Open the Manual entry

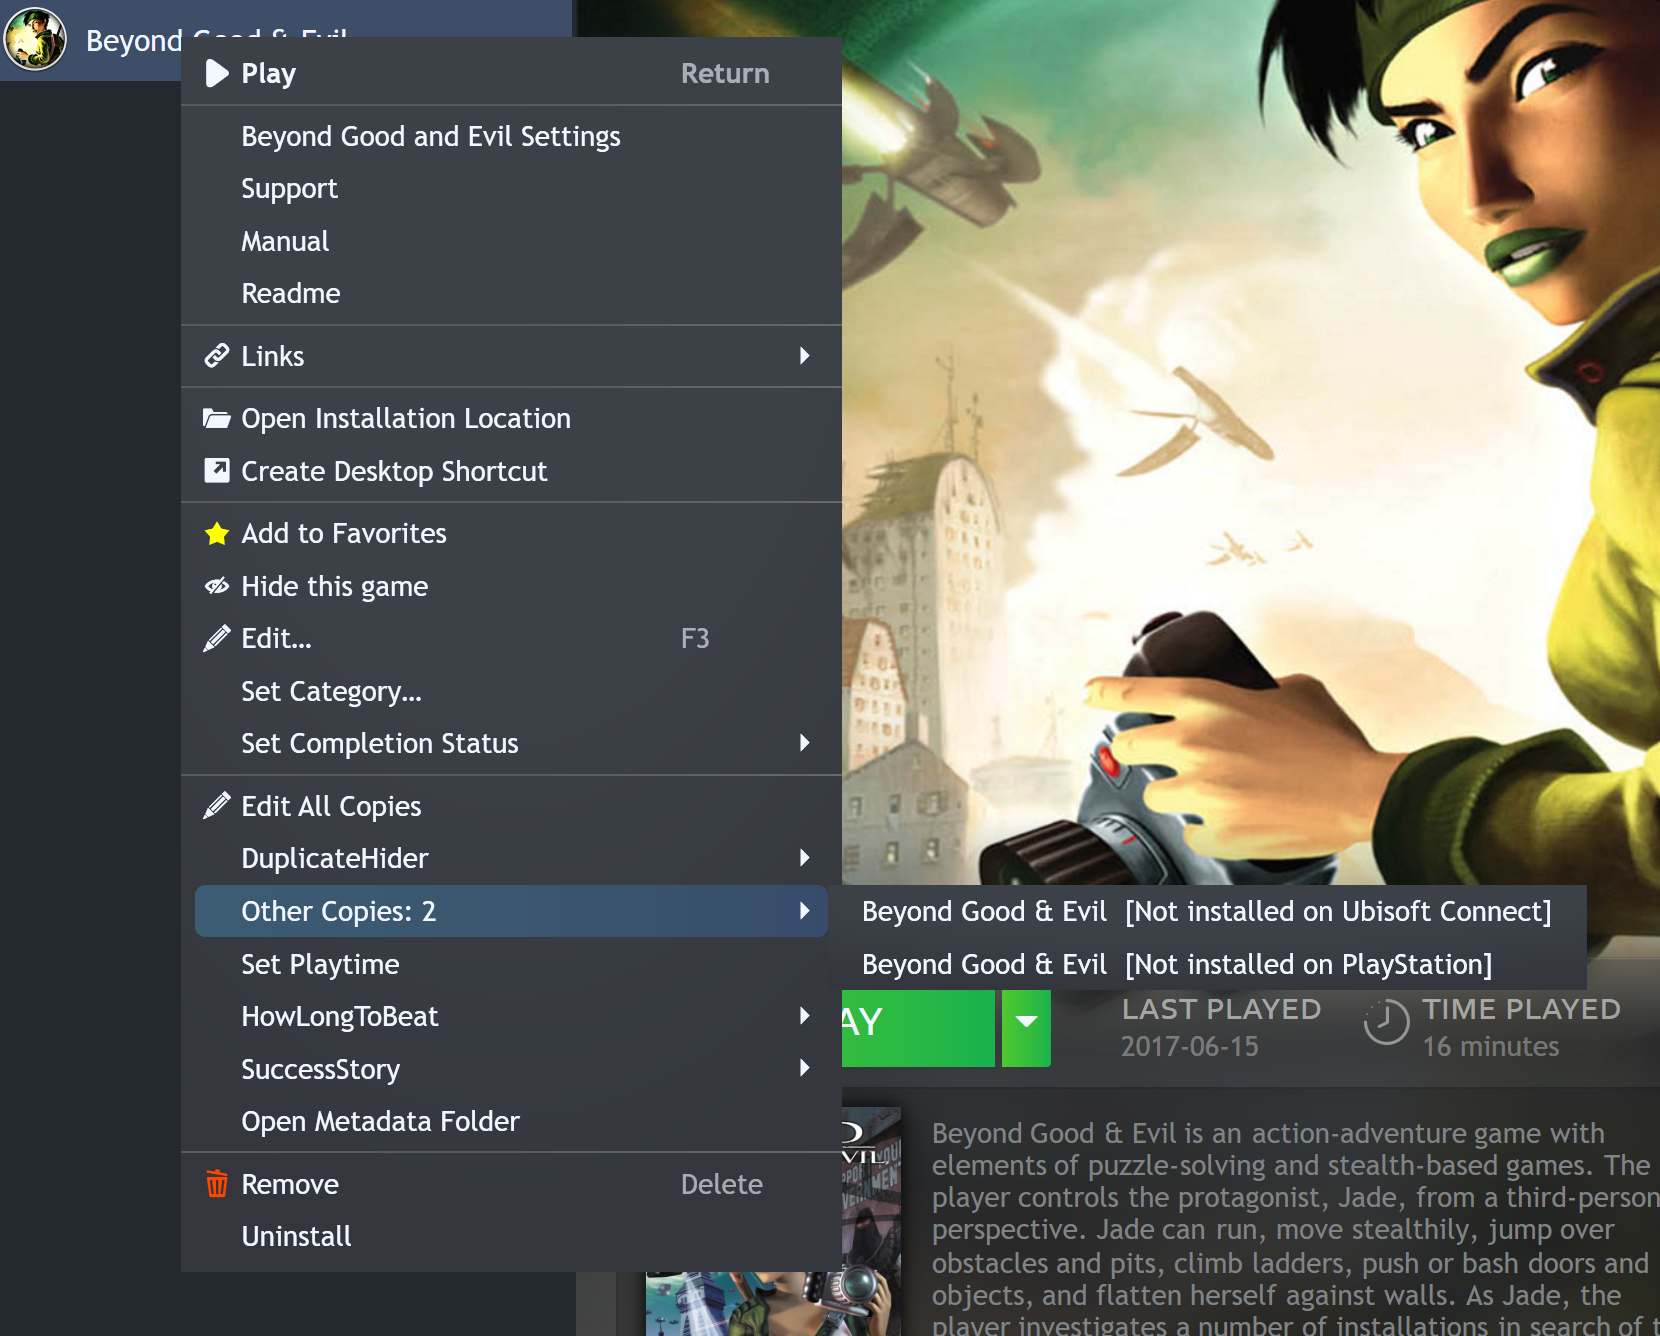pyautogui.click(x=511, y=241)
